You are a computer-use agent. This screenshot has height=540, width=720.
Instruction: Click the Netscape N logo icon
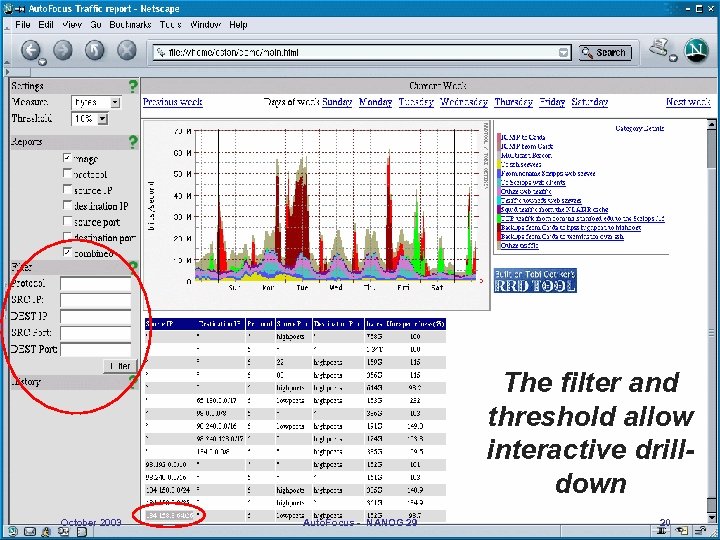(696, 50)
